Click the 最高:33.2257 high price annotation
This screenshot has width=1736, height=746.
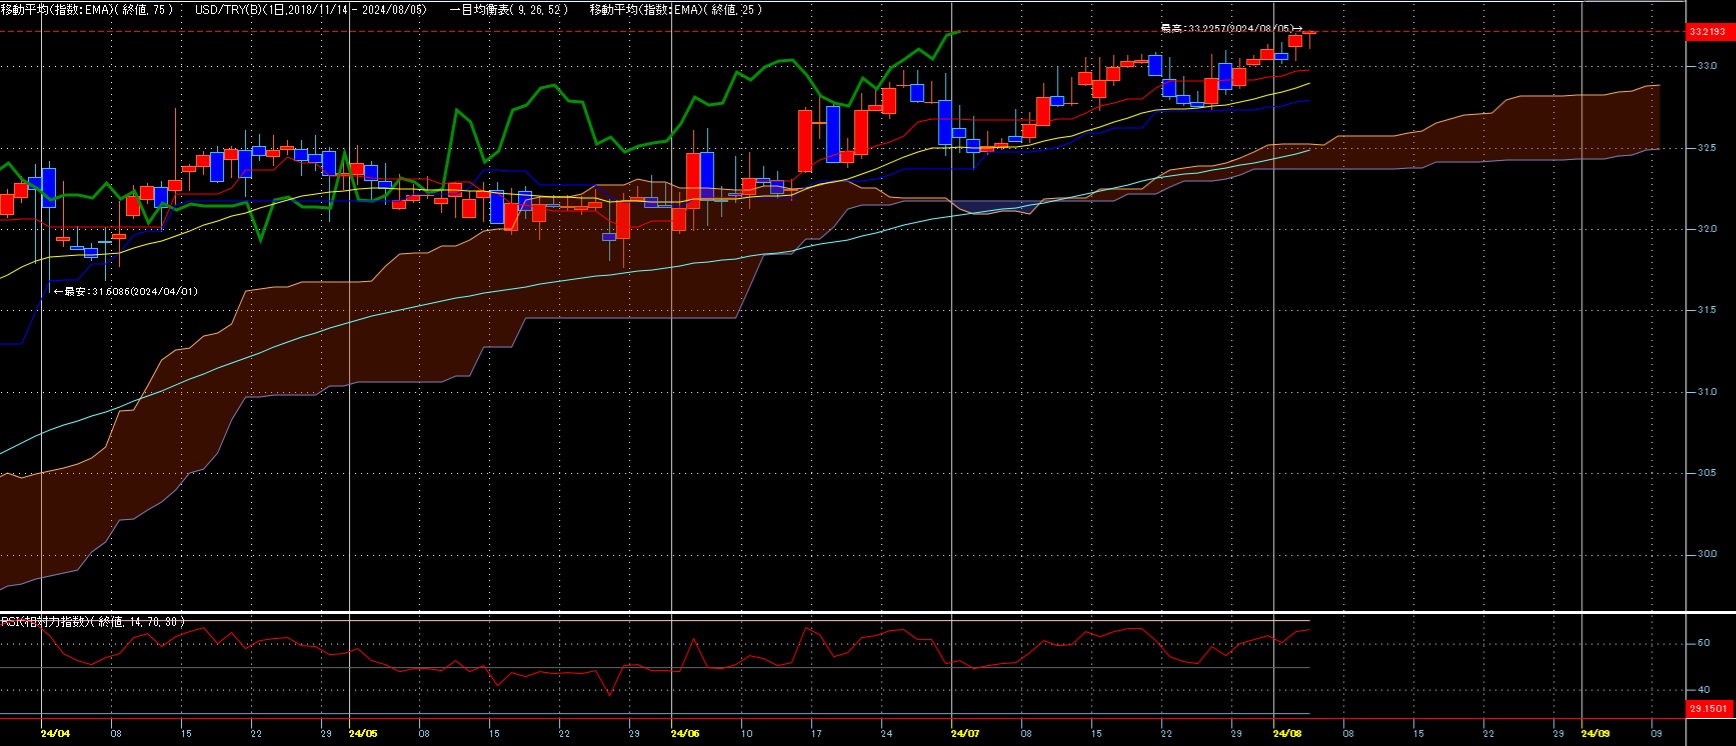coord(1231,29)
